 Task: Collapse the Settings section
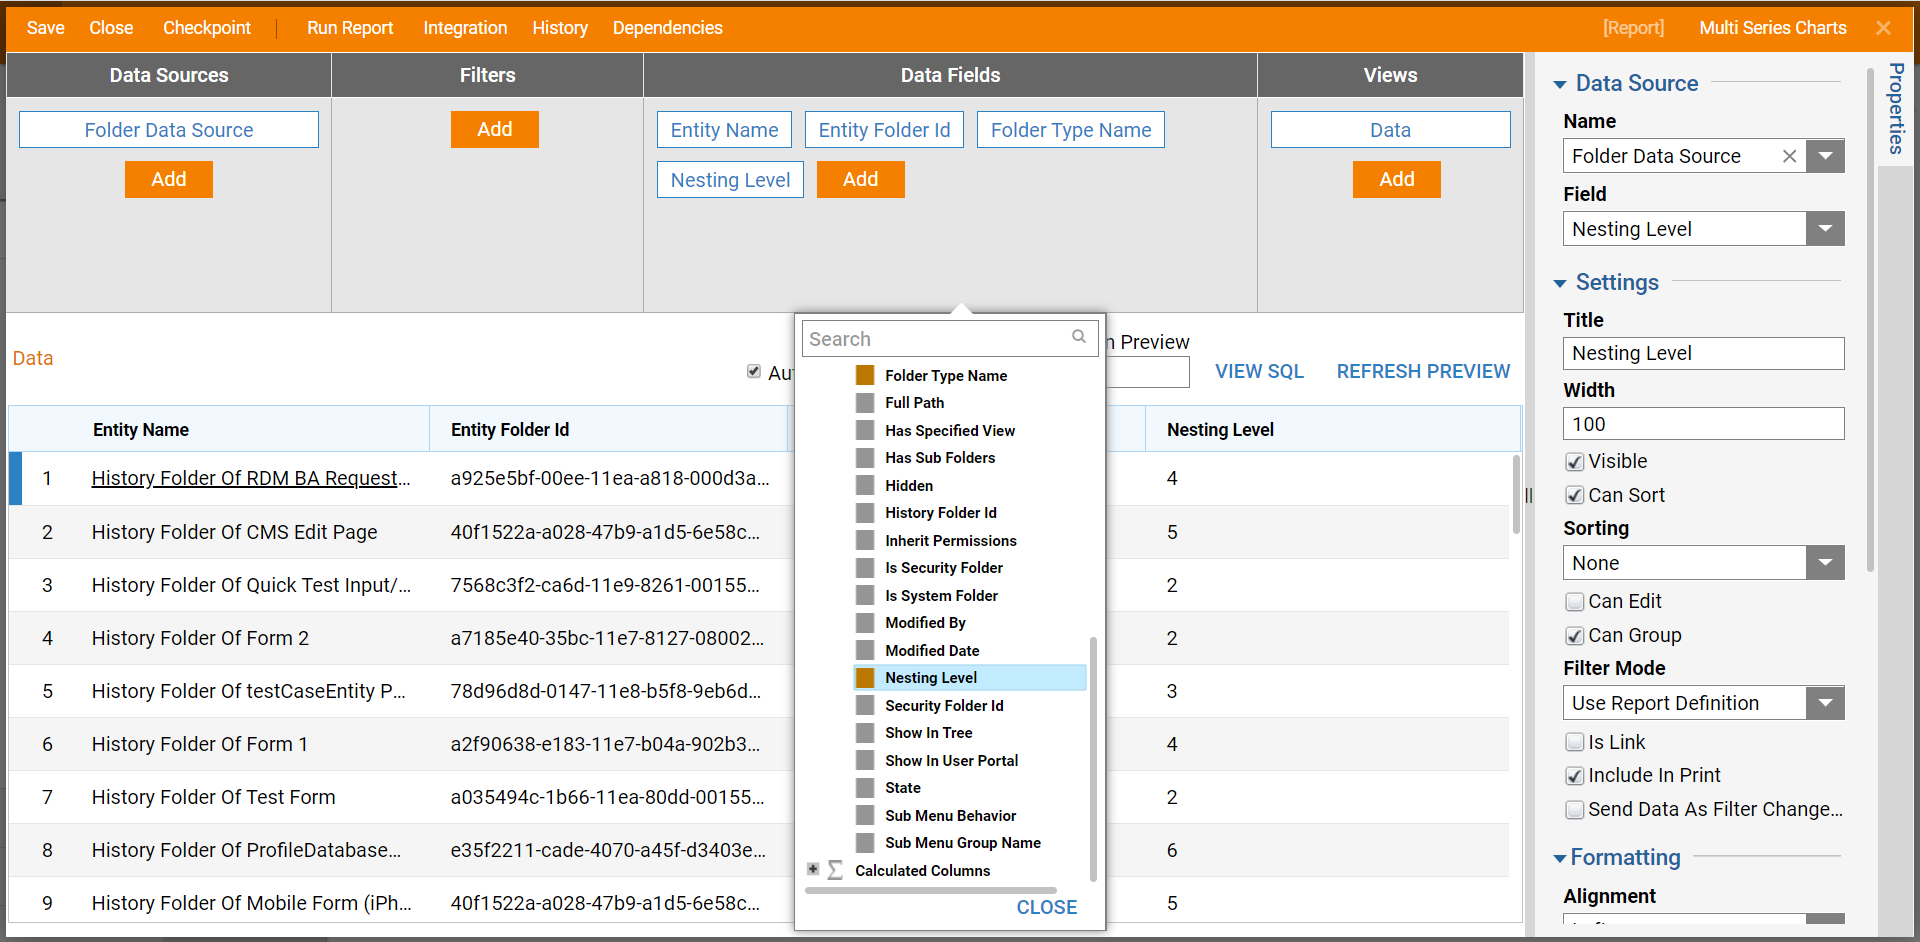(1560, 283)
